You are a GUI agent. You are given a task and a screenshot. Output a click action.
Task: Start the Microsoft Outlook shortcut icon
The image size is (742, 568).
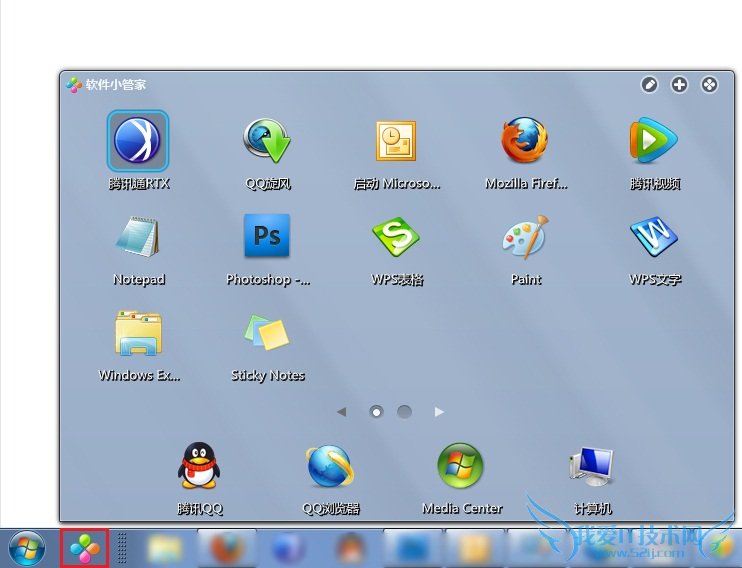[x=396, y=141]
